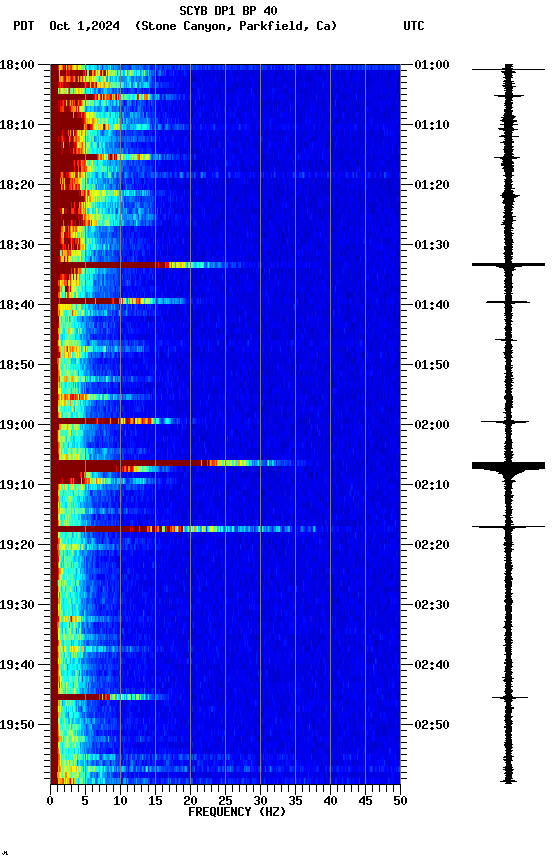Click the seismogram spike near 19:17
552x864 pixels.
pos(508,527)
